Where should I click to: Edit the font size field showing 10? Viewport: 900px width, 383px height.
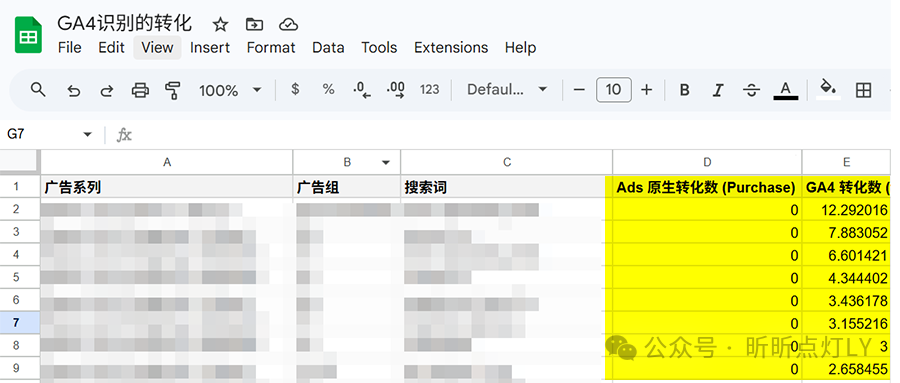(x=614, y=90)
